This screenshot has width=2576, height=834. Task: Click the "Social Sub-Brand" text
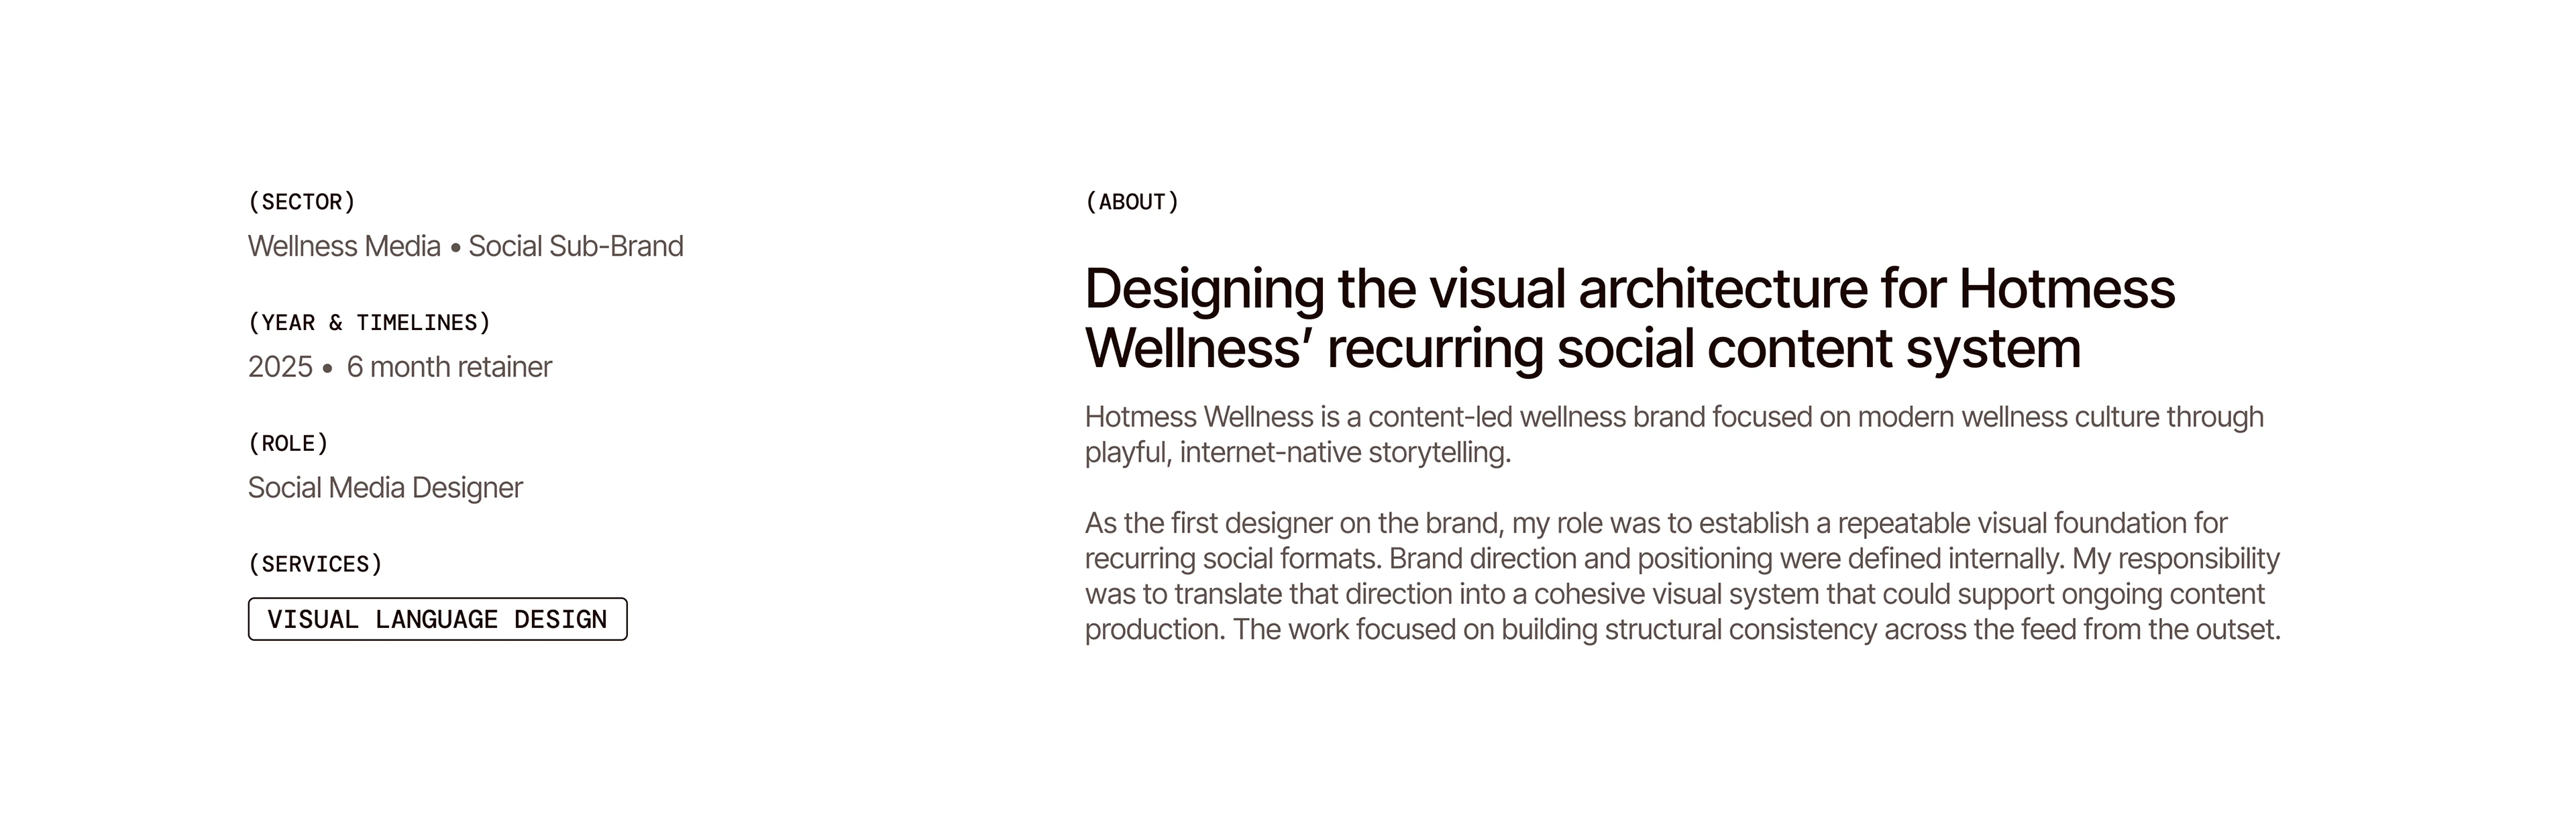575,246
